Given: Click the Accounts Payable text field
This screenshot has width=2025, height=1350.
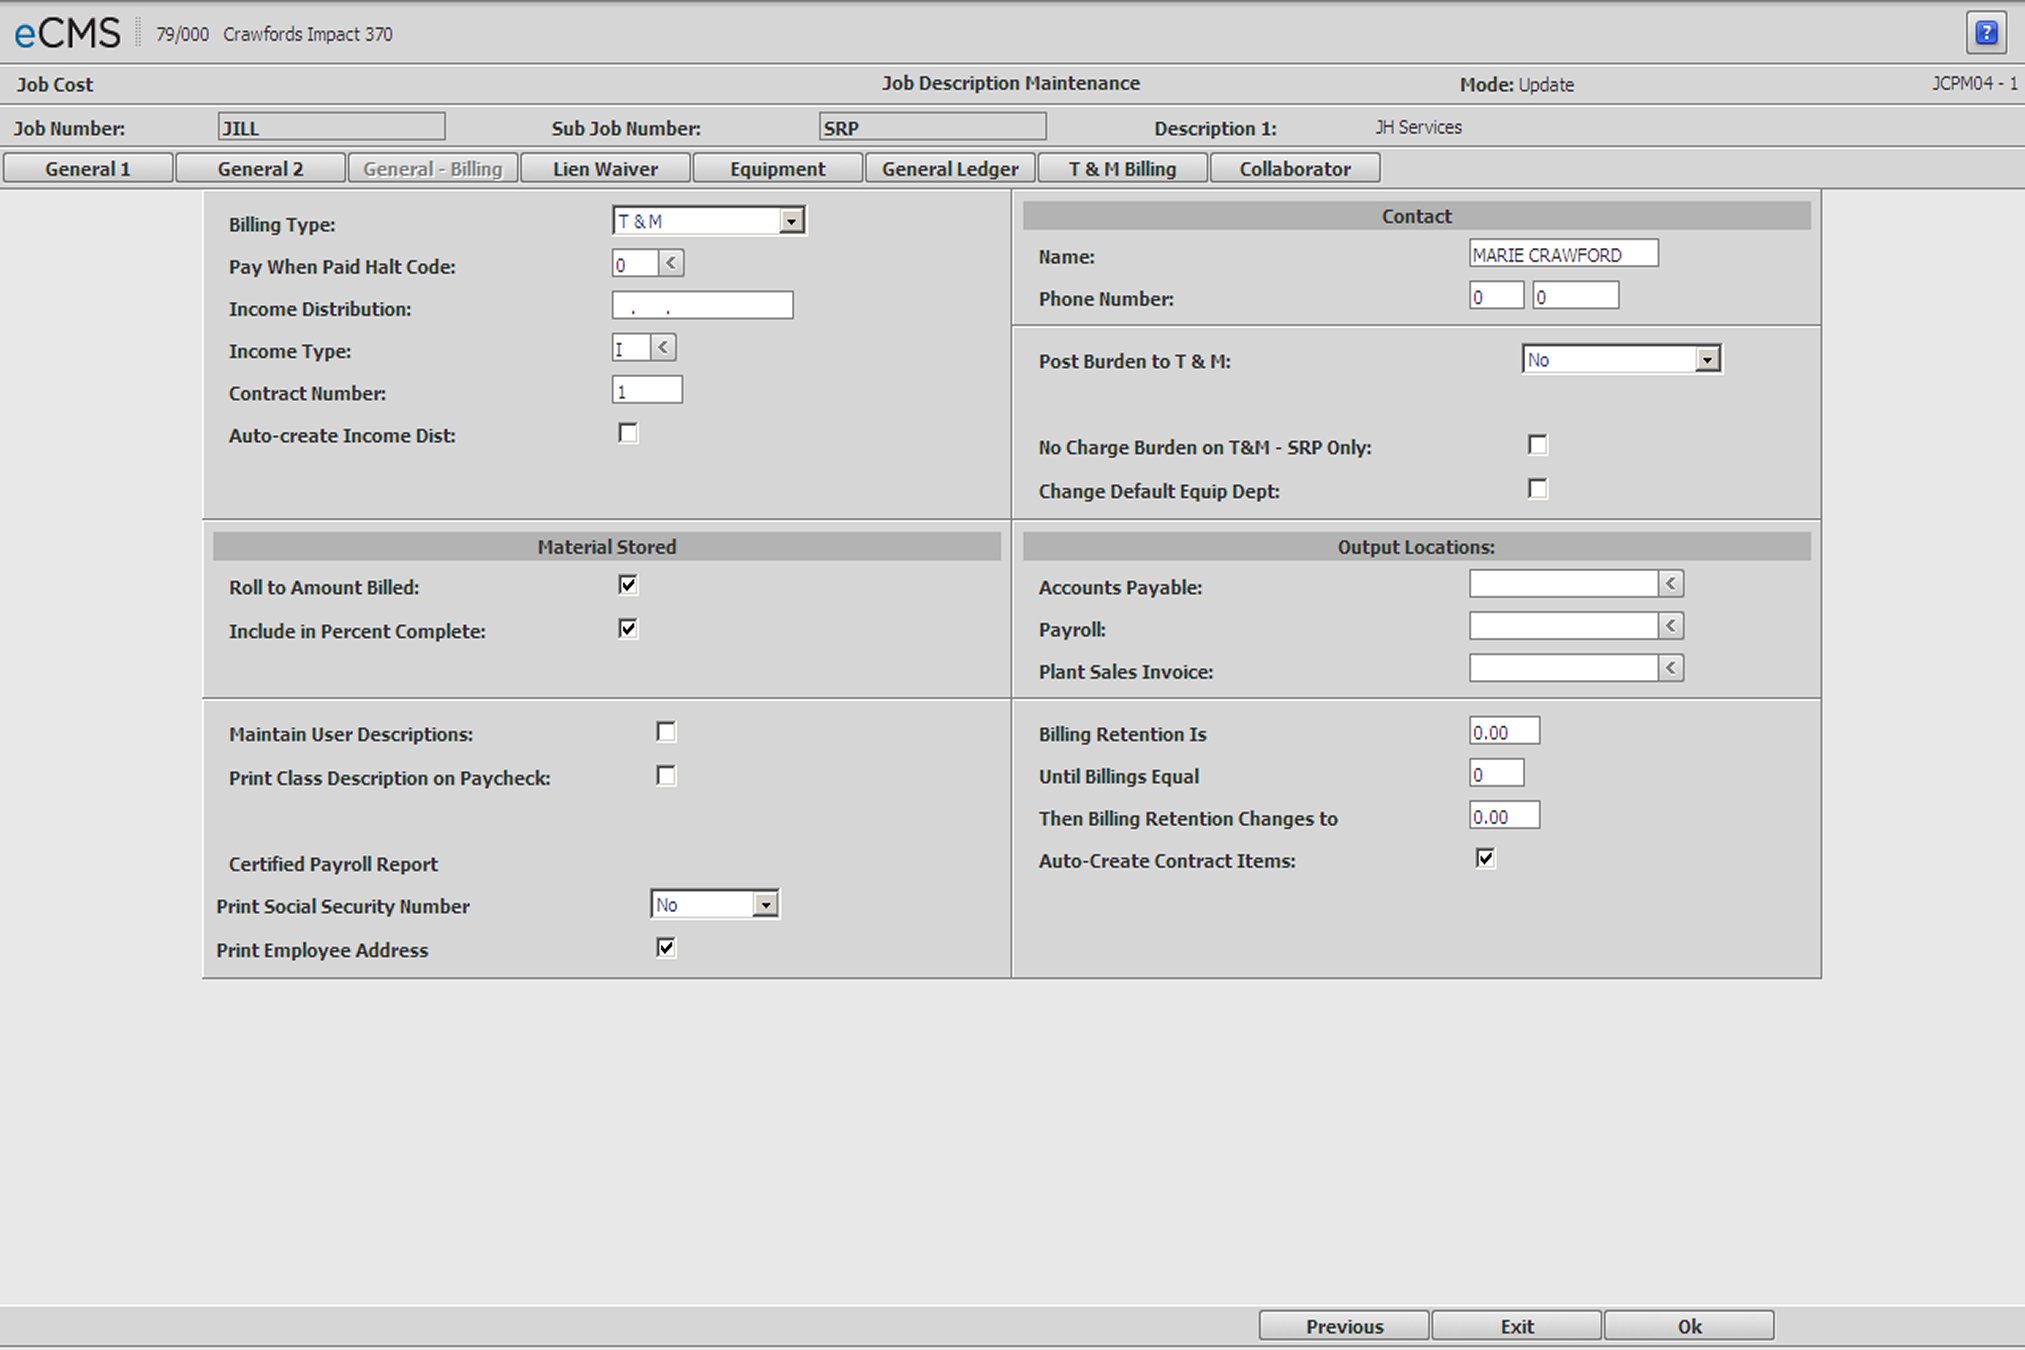Looking at the screenshot, I should pos(1564,584).
